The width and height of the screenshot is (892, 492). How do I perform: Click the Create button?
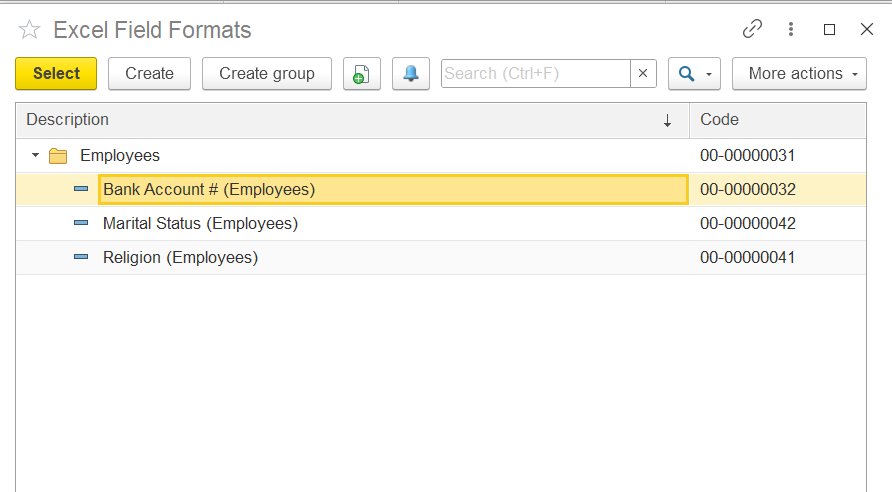pos(150,73)
